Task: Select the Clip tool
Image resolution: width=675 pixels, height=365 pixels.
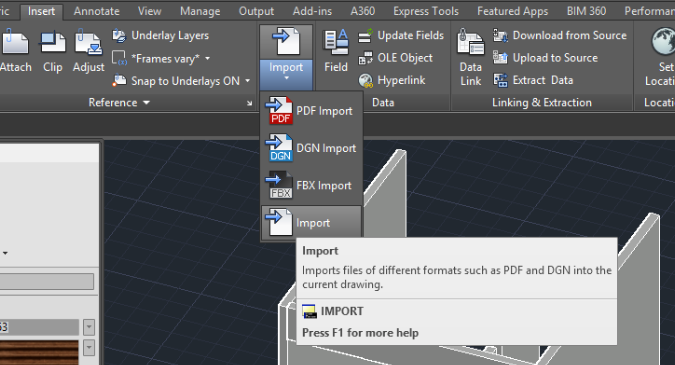Action: tap(53, 49)
